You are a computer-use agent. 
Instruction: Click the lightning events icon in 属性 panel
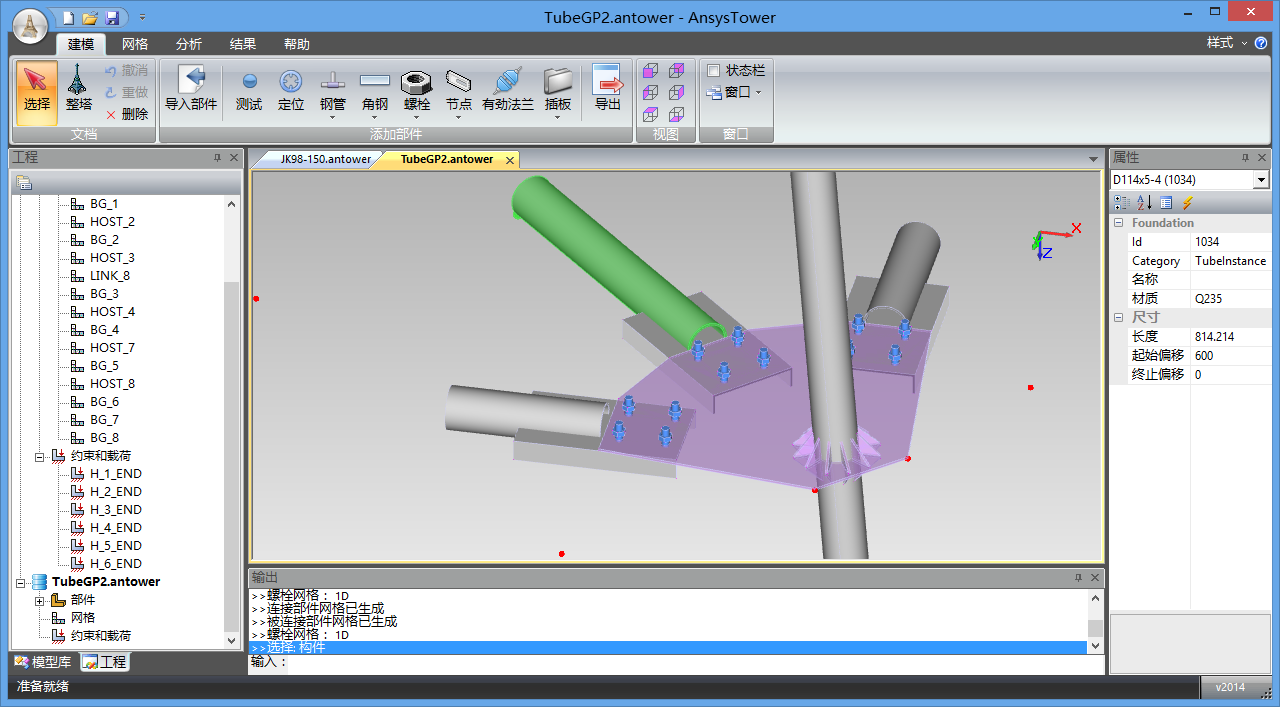[x=1188, y=203]
